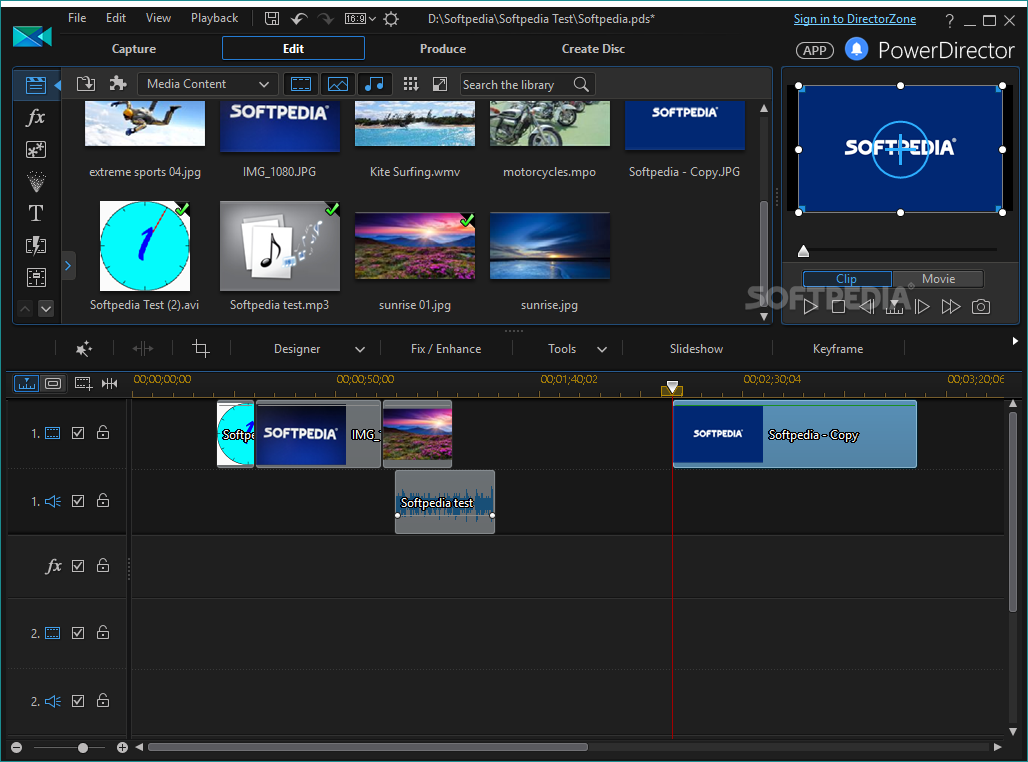Switch to the Capture tab
1028x762 pixels.
(x=134, y=49)
